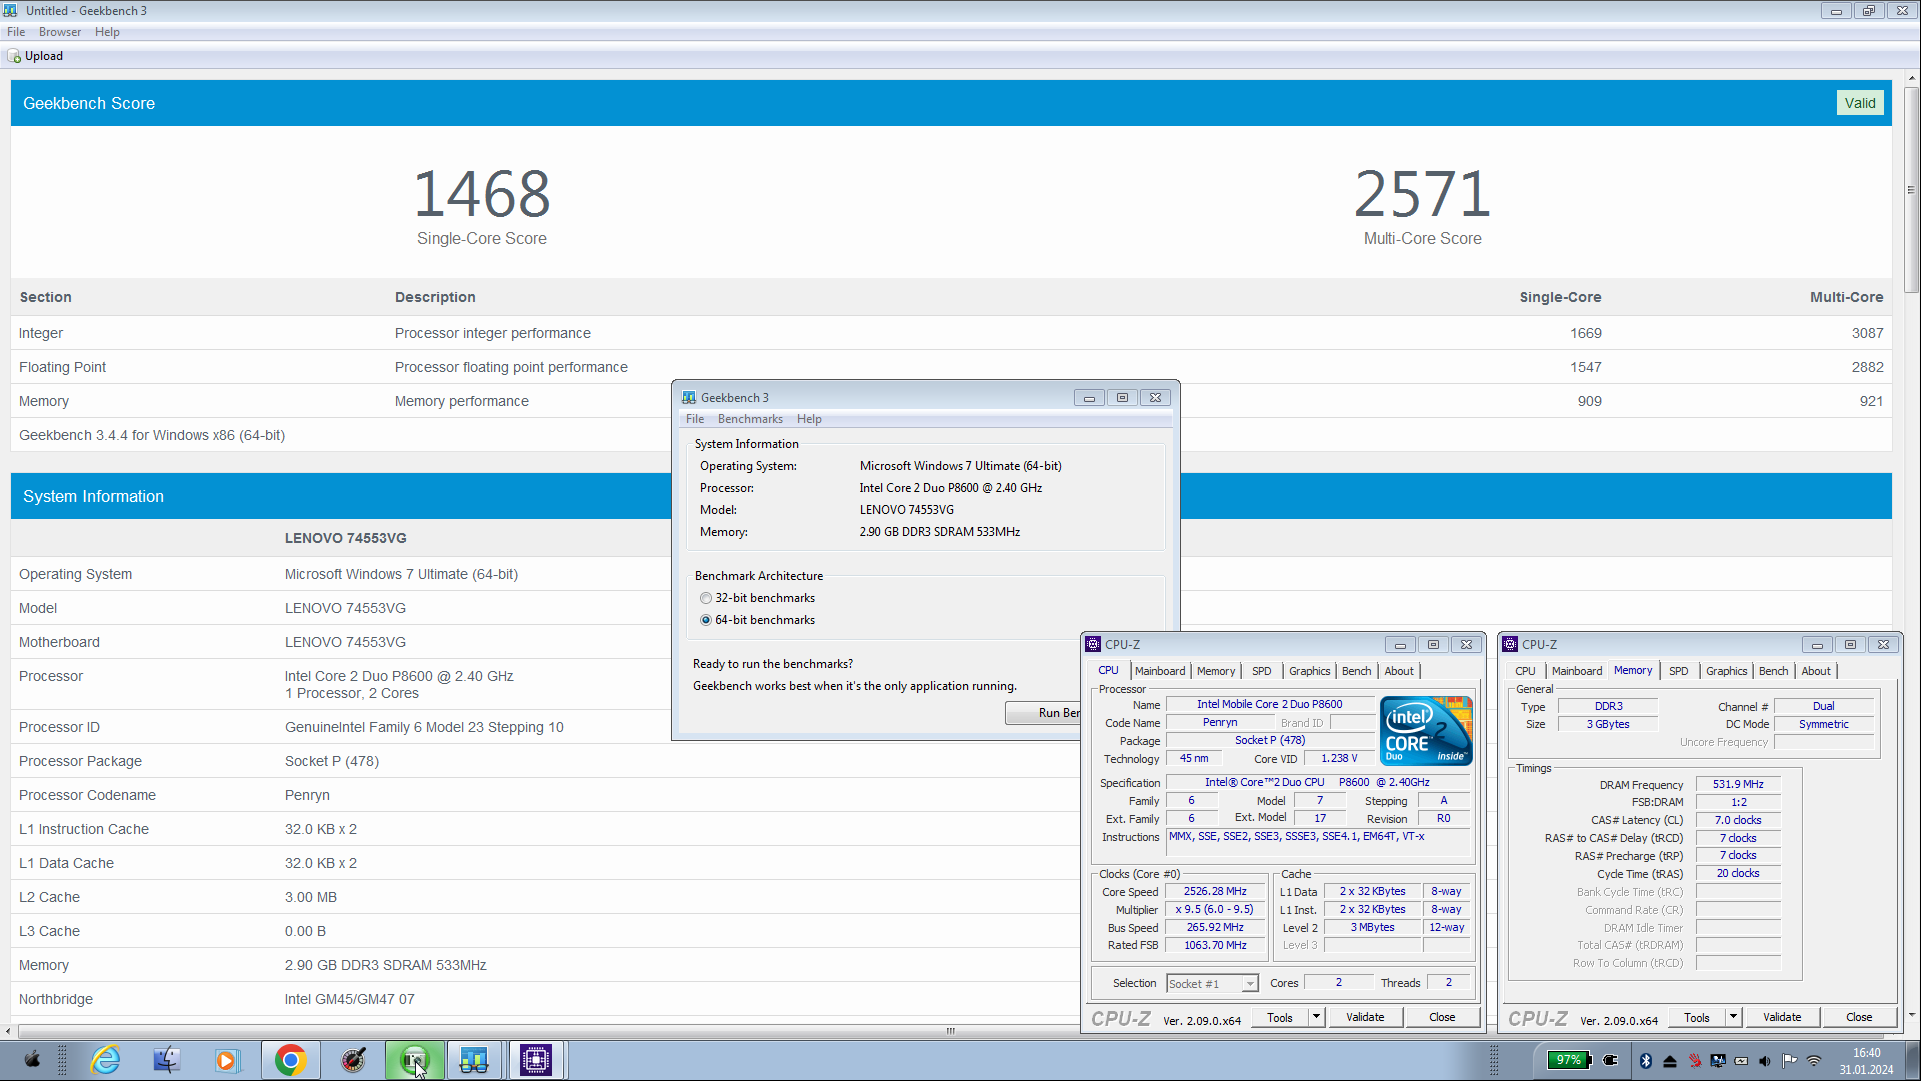Switch to Mainboard tab in the CPU-tab CPU-Z window
Image resolution: width=1921 pixels, height=1081 pixels.
coord(1160,671)
